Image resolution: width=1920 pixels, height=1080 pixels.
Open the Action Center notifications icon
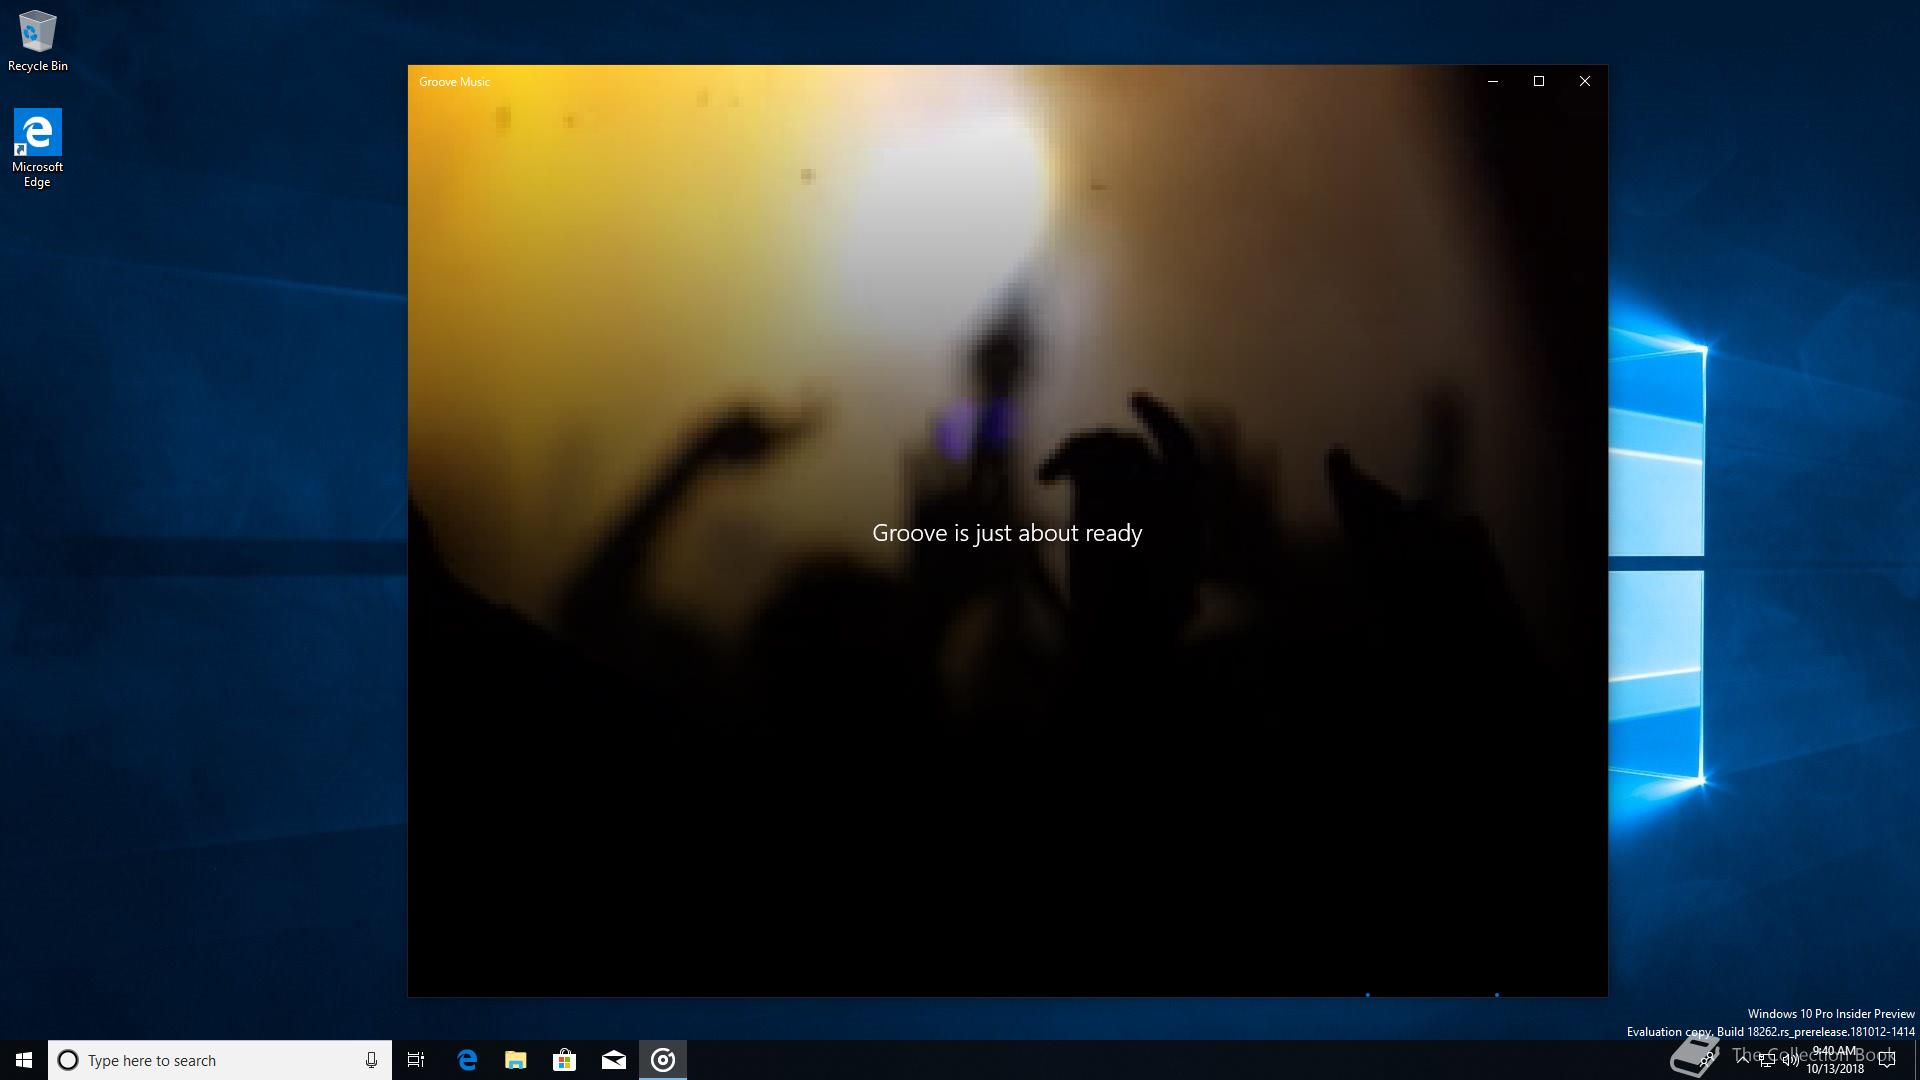pos(1887,1060)
